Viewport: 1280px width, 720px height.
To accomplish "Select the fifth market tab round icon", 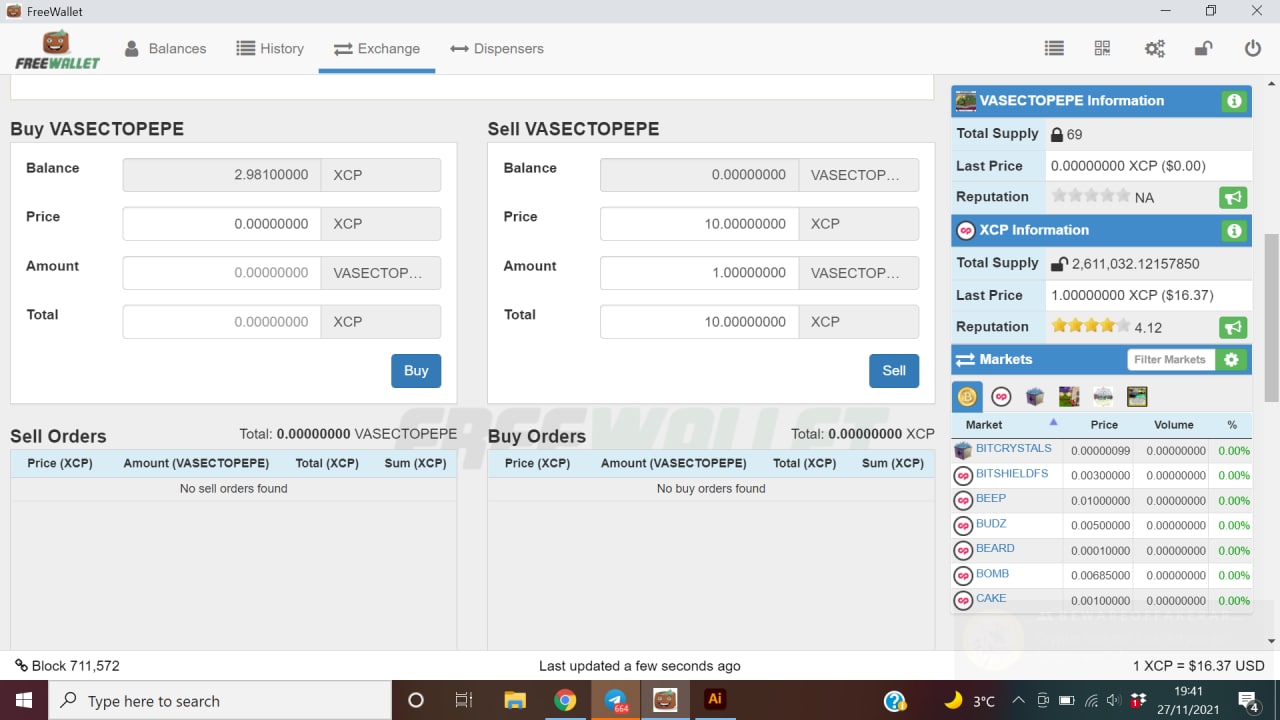I will [1103, 397].
